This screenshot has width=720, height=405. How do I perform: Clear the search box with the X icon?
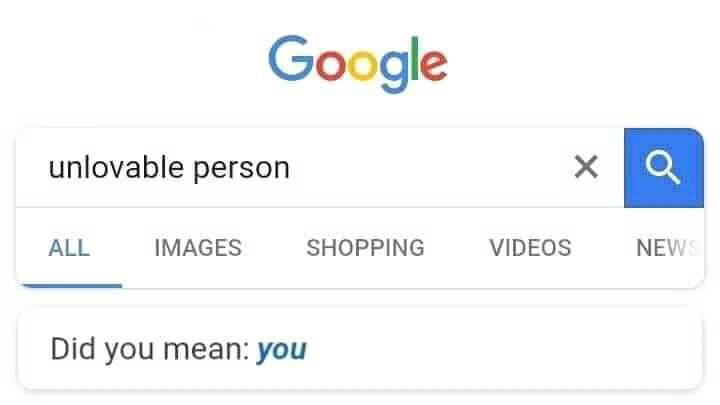[586, 166]
